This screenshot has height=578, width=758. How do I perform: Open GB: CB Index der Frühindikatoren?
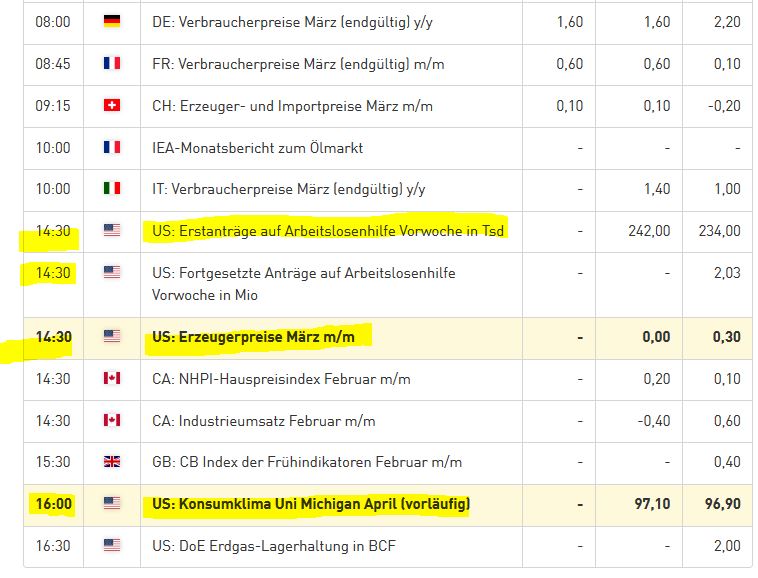click(307, 462)
